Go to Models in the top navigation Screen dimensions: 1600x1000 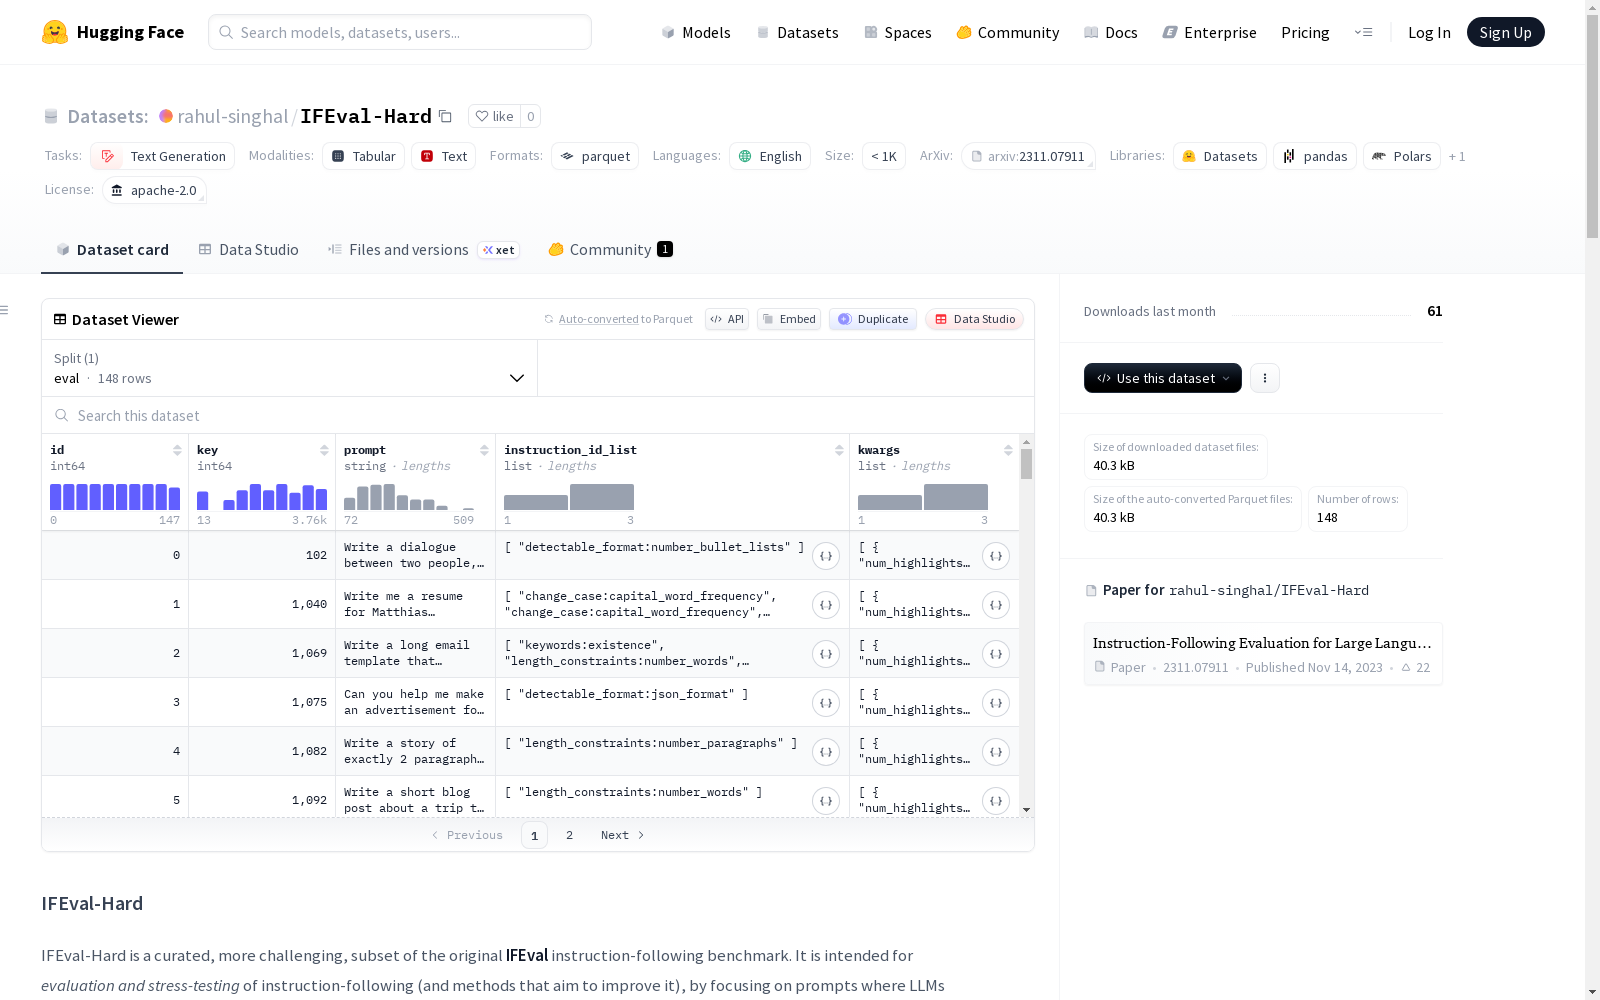pos(696,32)
